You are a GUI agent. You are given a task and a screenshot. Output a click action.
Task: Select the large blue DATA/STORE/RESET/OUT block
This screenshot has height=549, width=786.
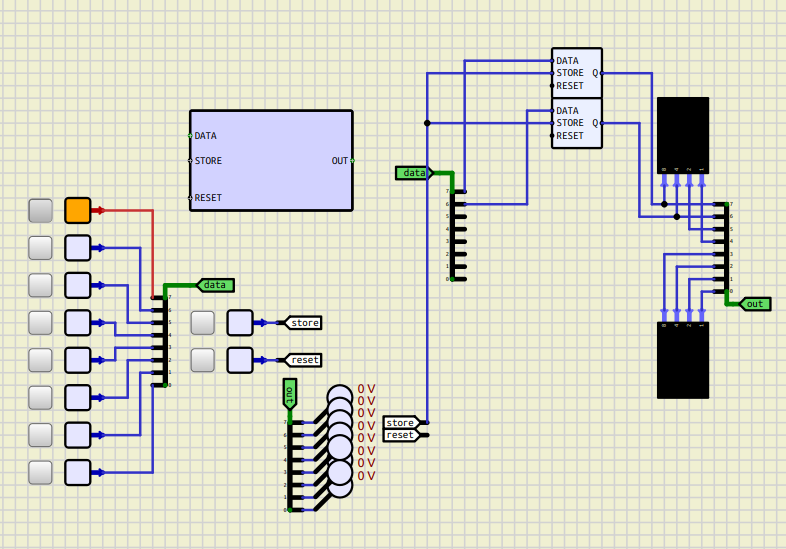tap(271, 160)
